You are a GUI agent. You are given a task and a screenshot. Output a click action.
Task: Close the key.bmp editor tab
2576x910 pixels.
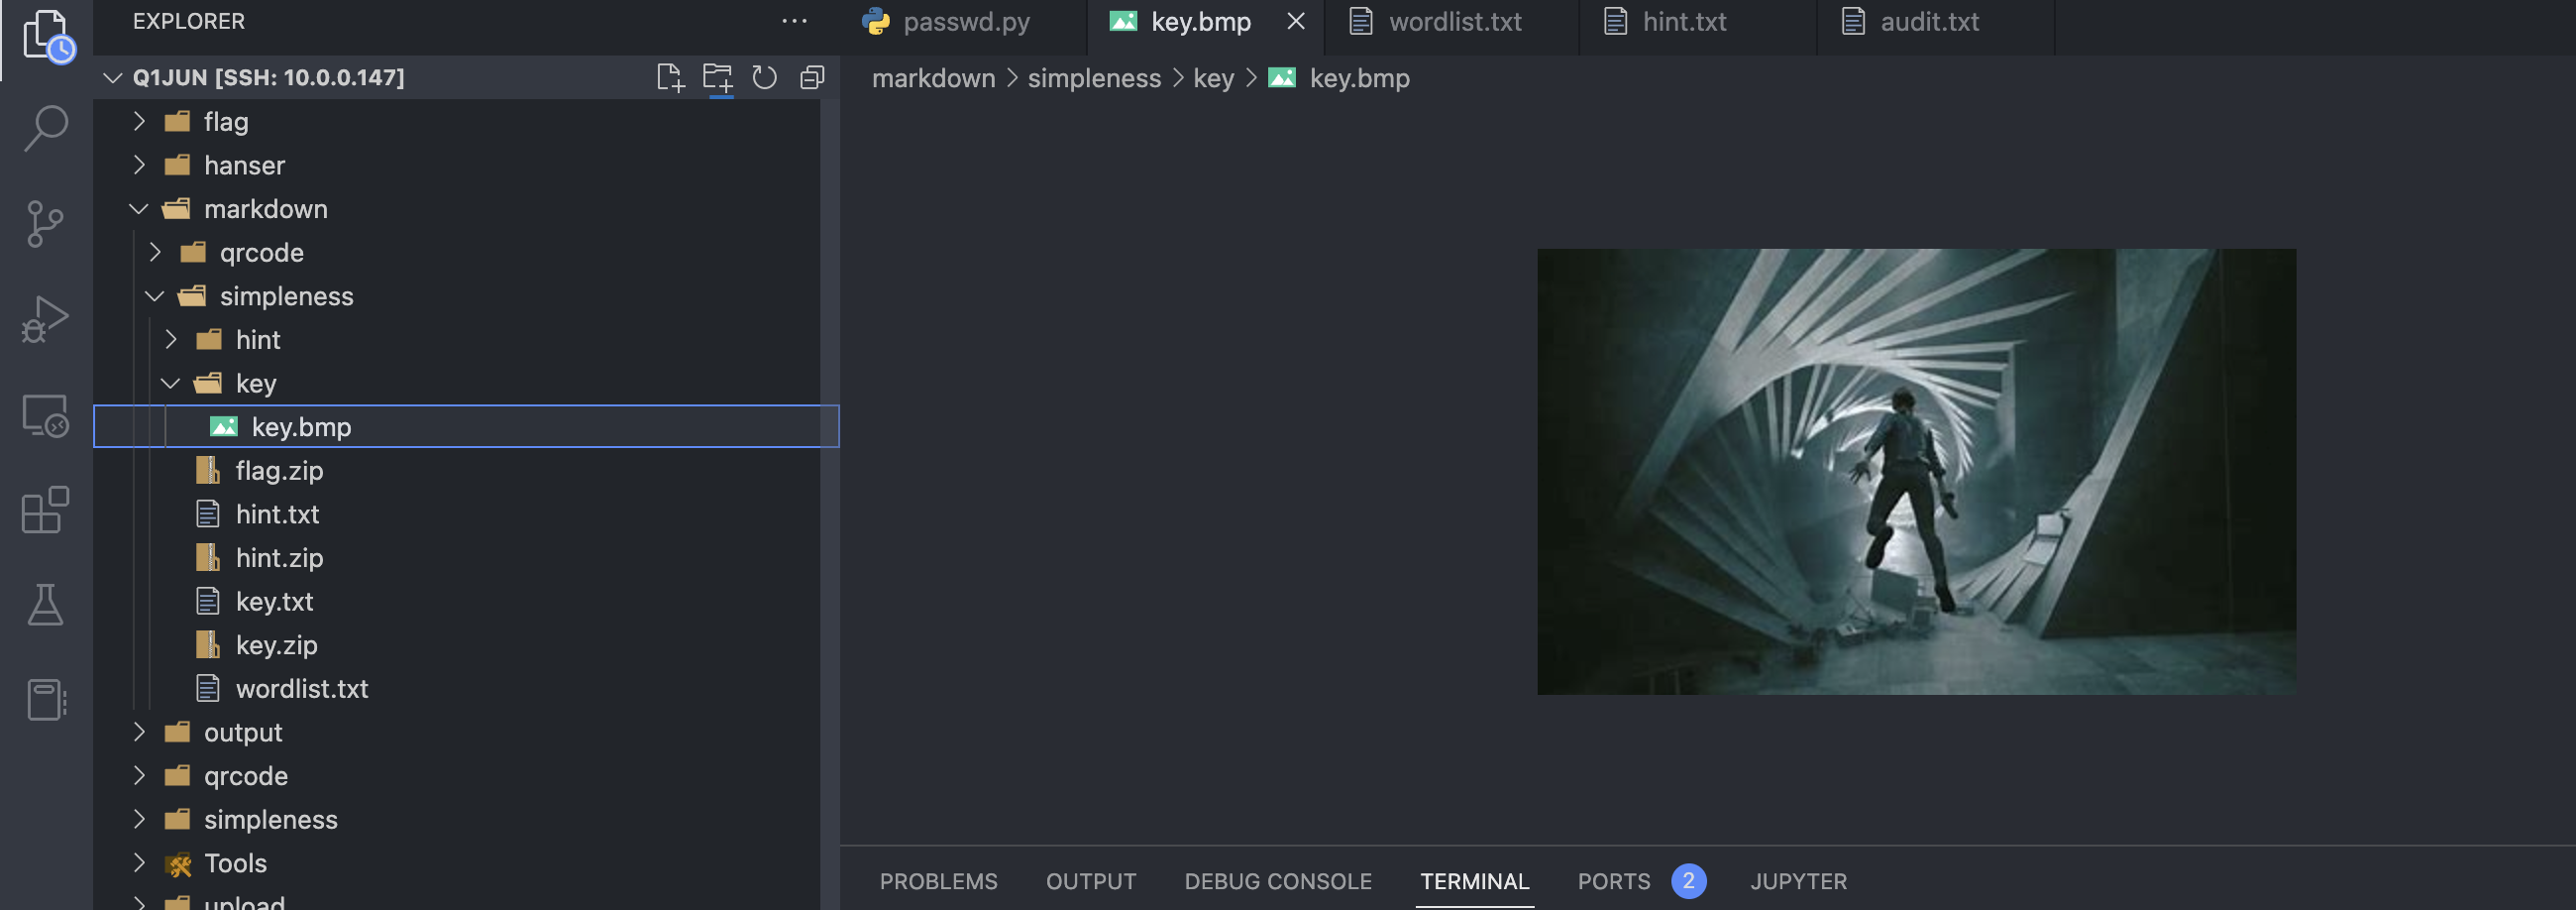click(1296, 21)
